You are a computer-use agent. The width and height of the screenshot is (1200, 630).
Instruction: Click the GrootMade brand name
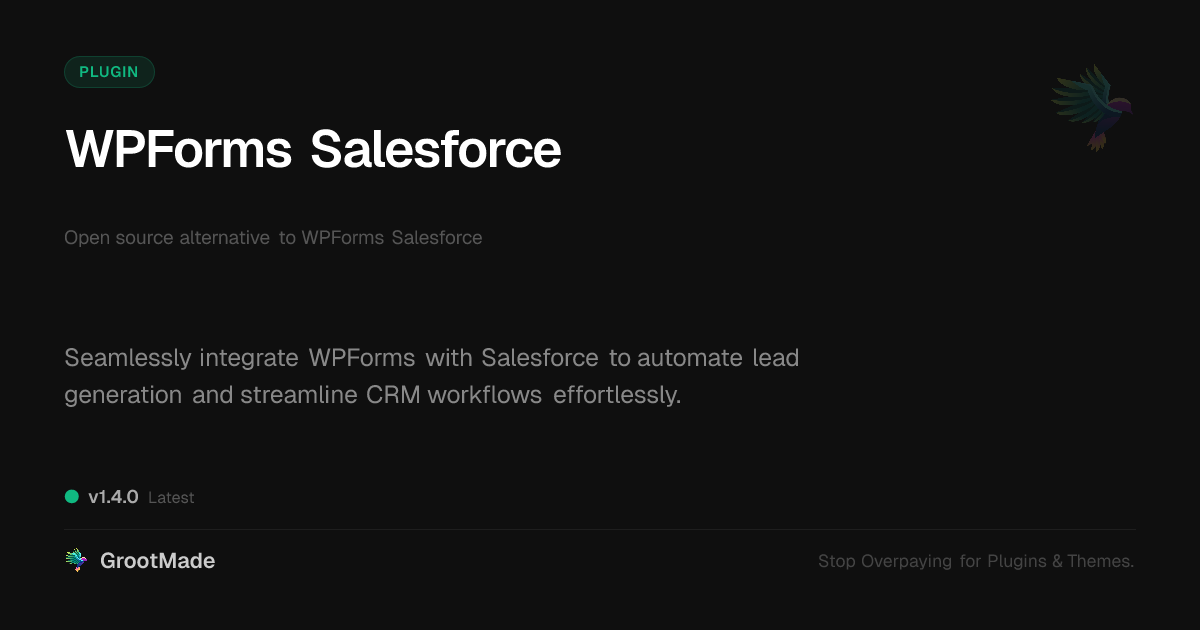pos(157,561)
